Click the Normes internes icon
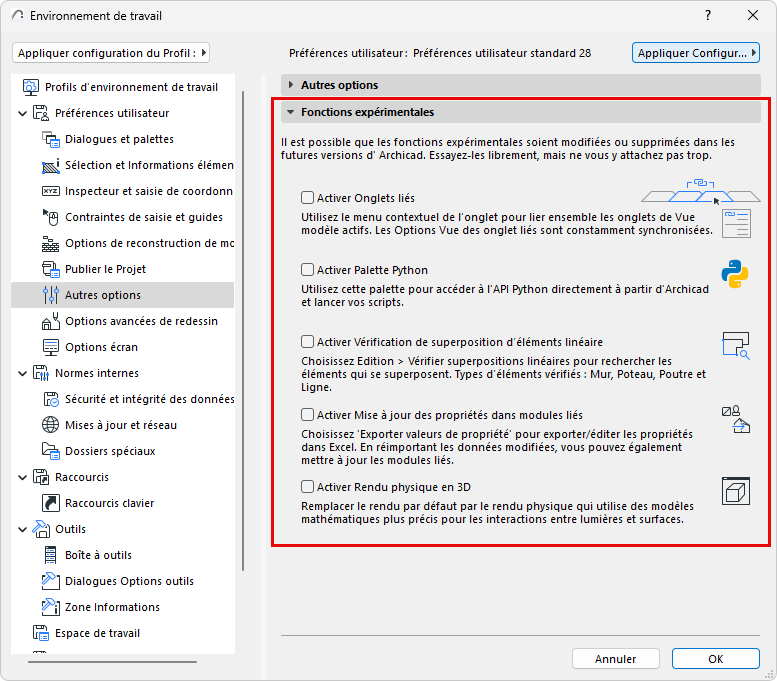Image resolution: width=777 pixels, height=681 pixels. pos(41,373)
